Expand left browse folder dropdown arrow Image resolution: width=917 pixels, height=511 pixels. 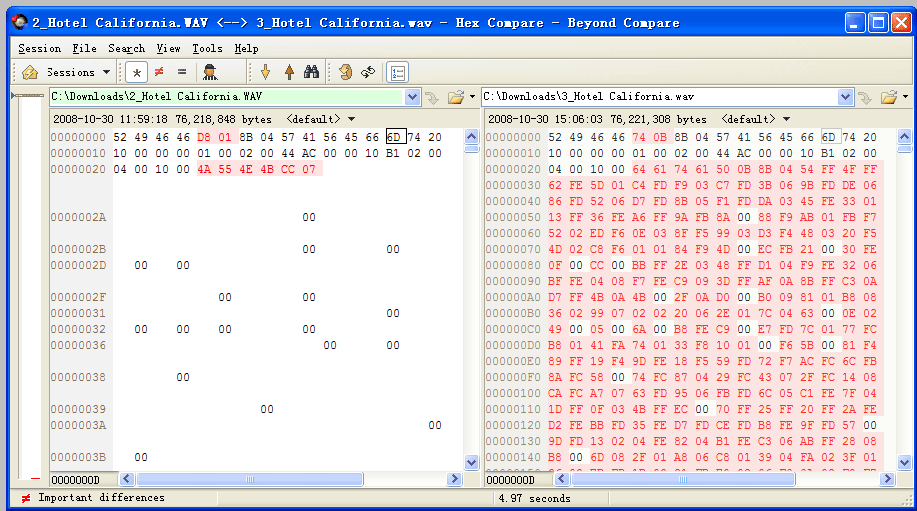[x=473, y=97]
